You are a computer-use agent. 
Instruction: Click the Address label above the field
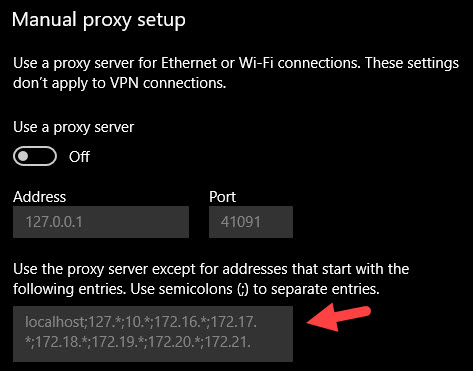(x=40, y=197)
